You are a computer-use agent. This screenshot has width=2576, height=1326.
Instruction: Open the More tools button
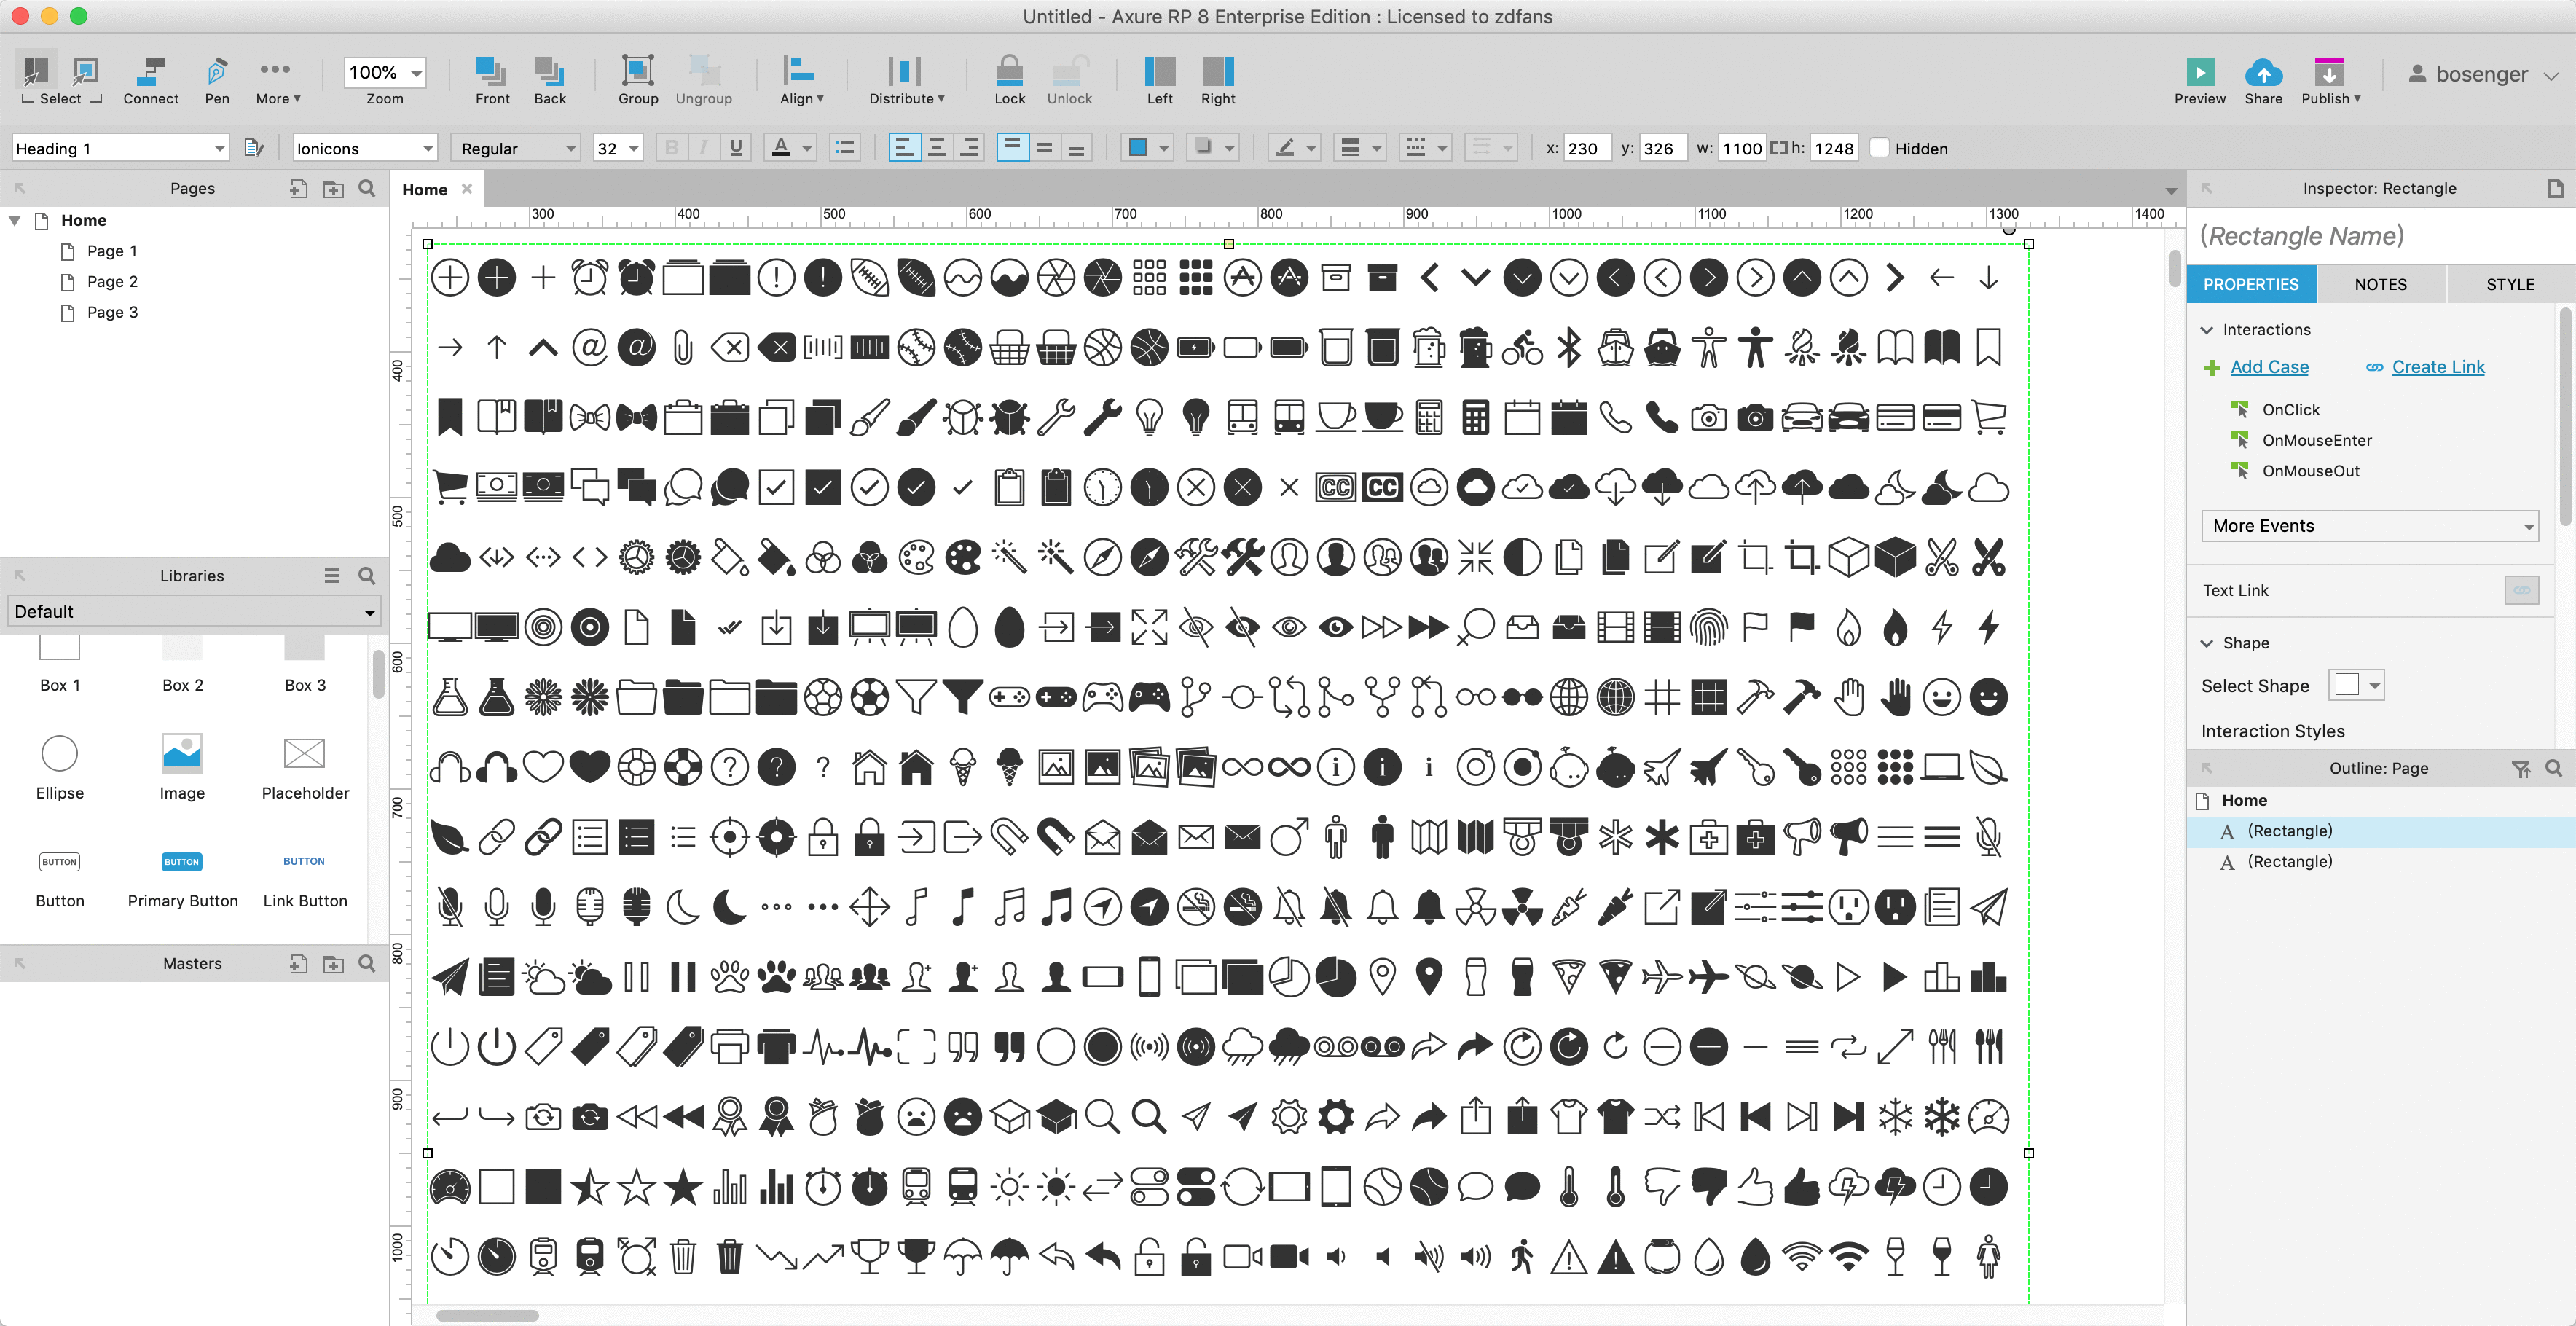tap(277, 80)
